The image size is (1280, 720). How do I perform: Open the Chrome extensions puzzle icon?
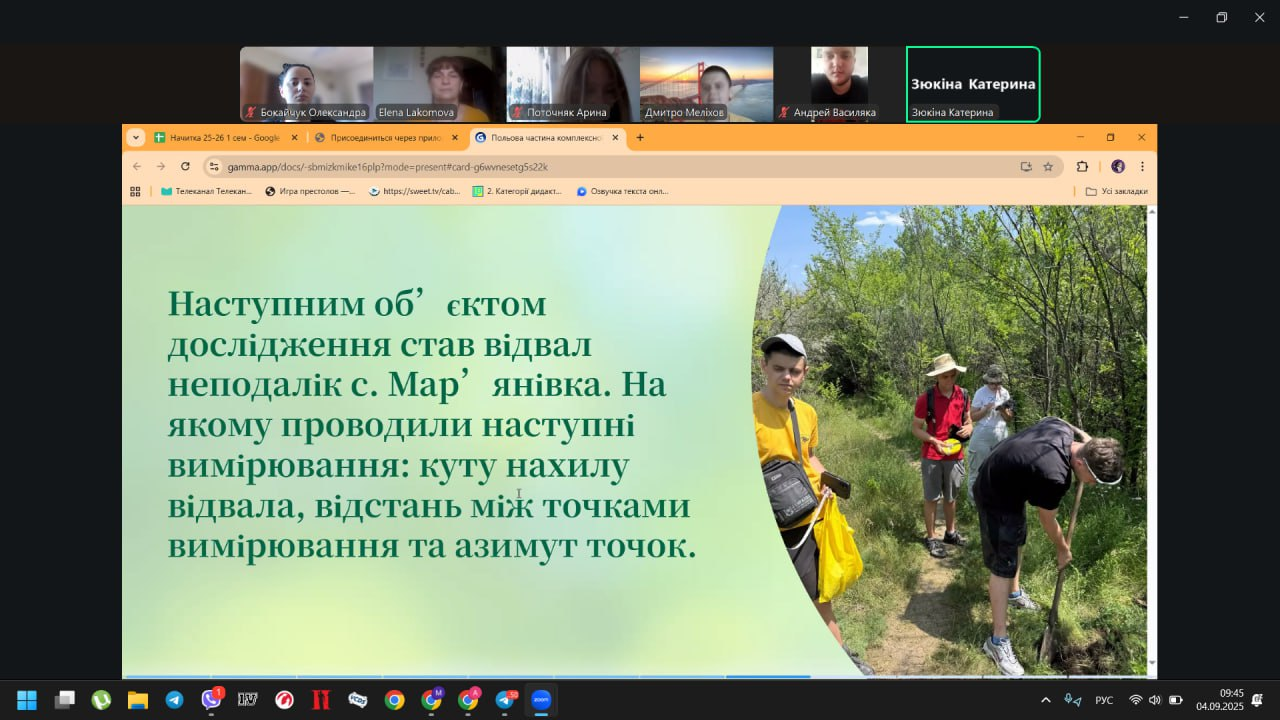click(1082, 166)
